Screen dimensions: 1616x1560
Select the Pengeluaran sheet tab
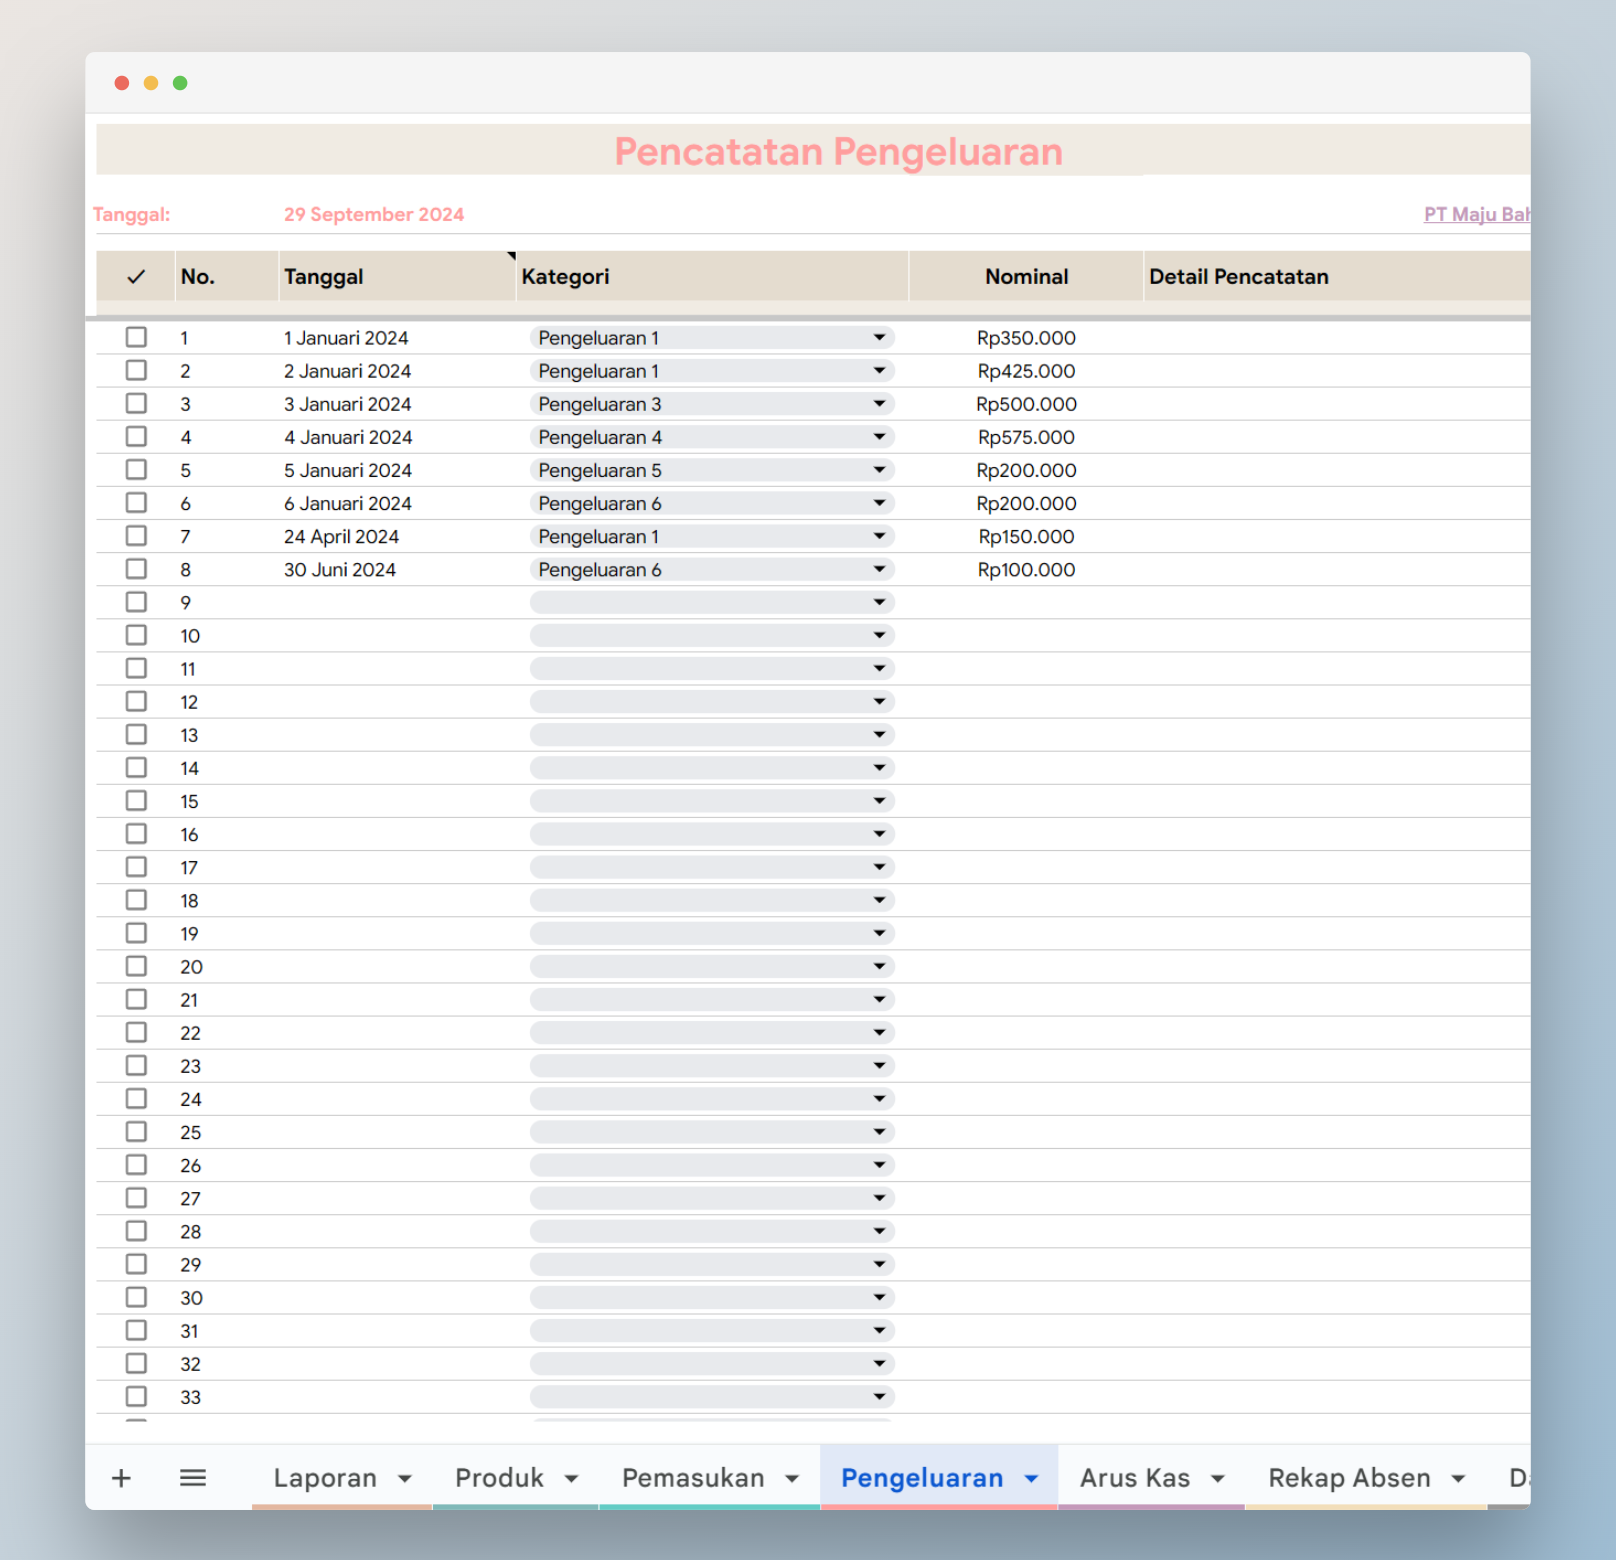tap(922, 1478)
